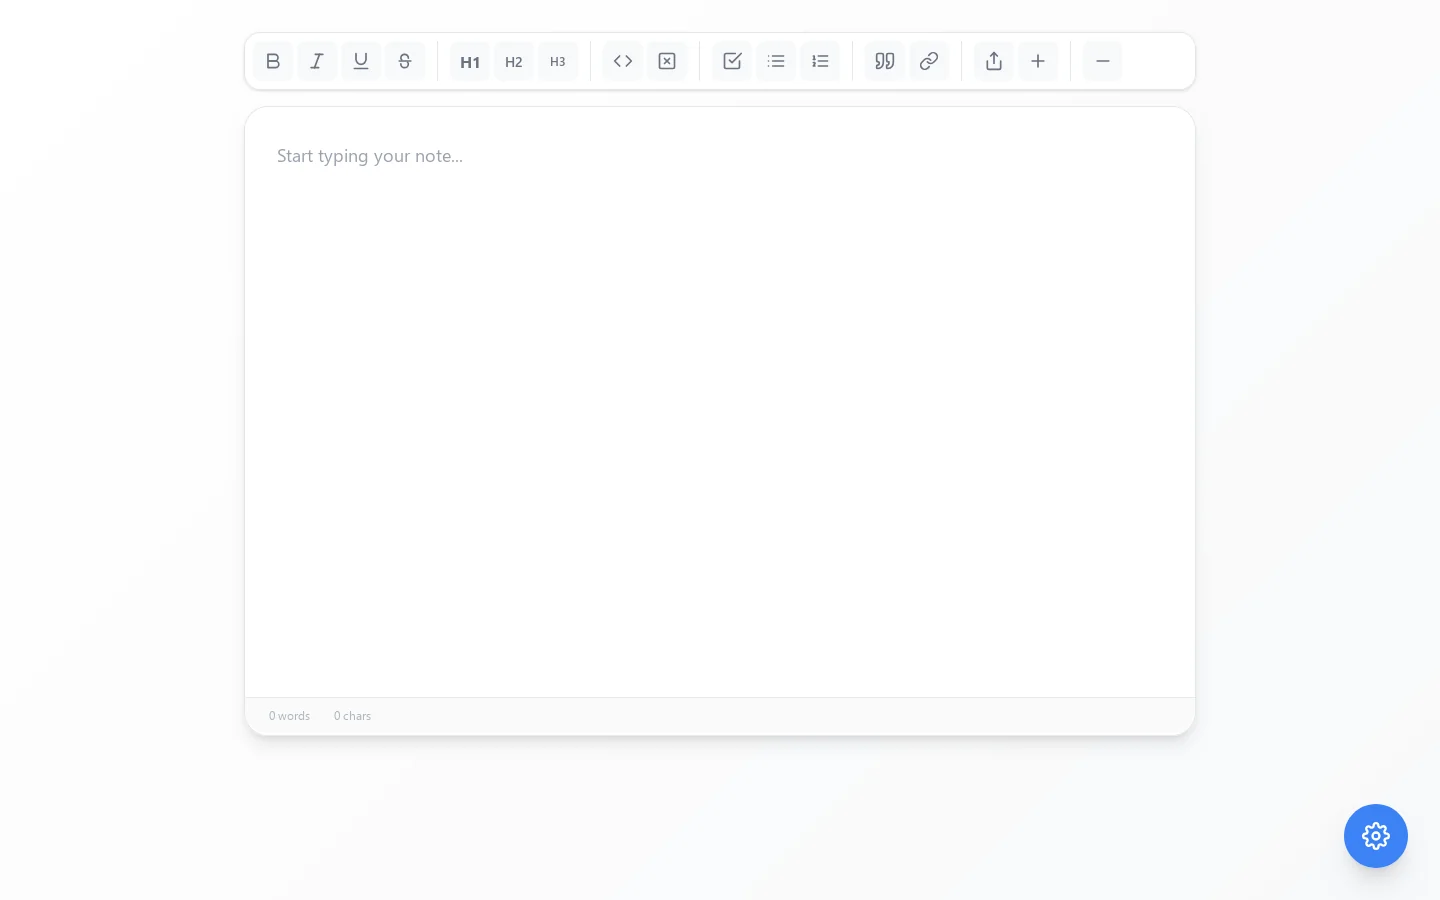The width and height of the screenshot is (1440, 900).
Task: Click the share/export icon
Action: [994, 61]
